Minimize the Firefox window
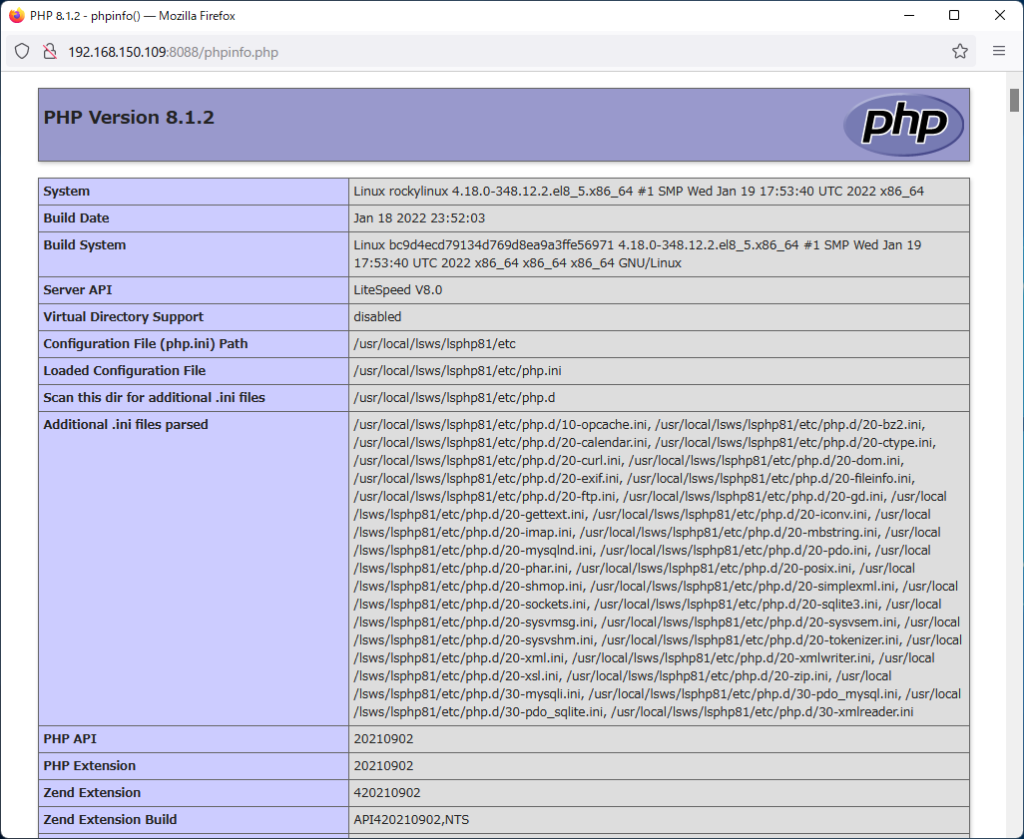Viewport: 1024px width, 839px height. [x=908, y=16]
